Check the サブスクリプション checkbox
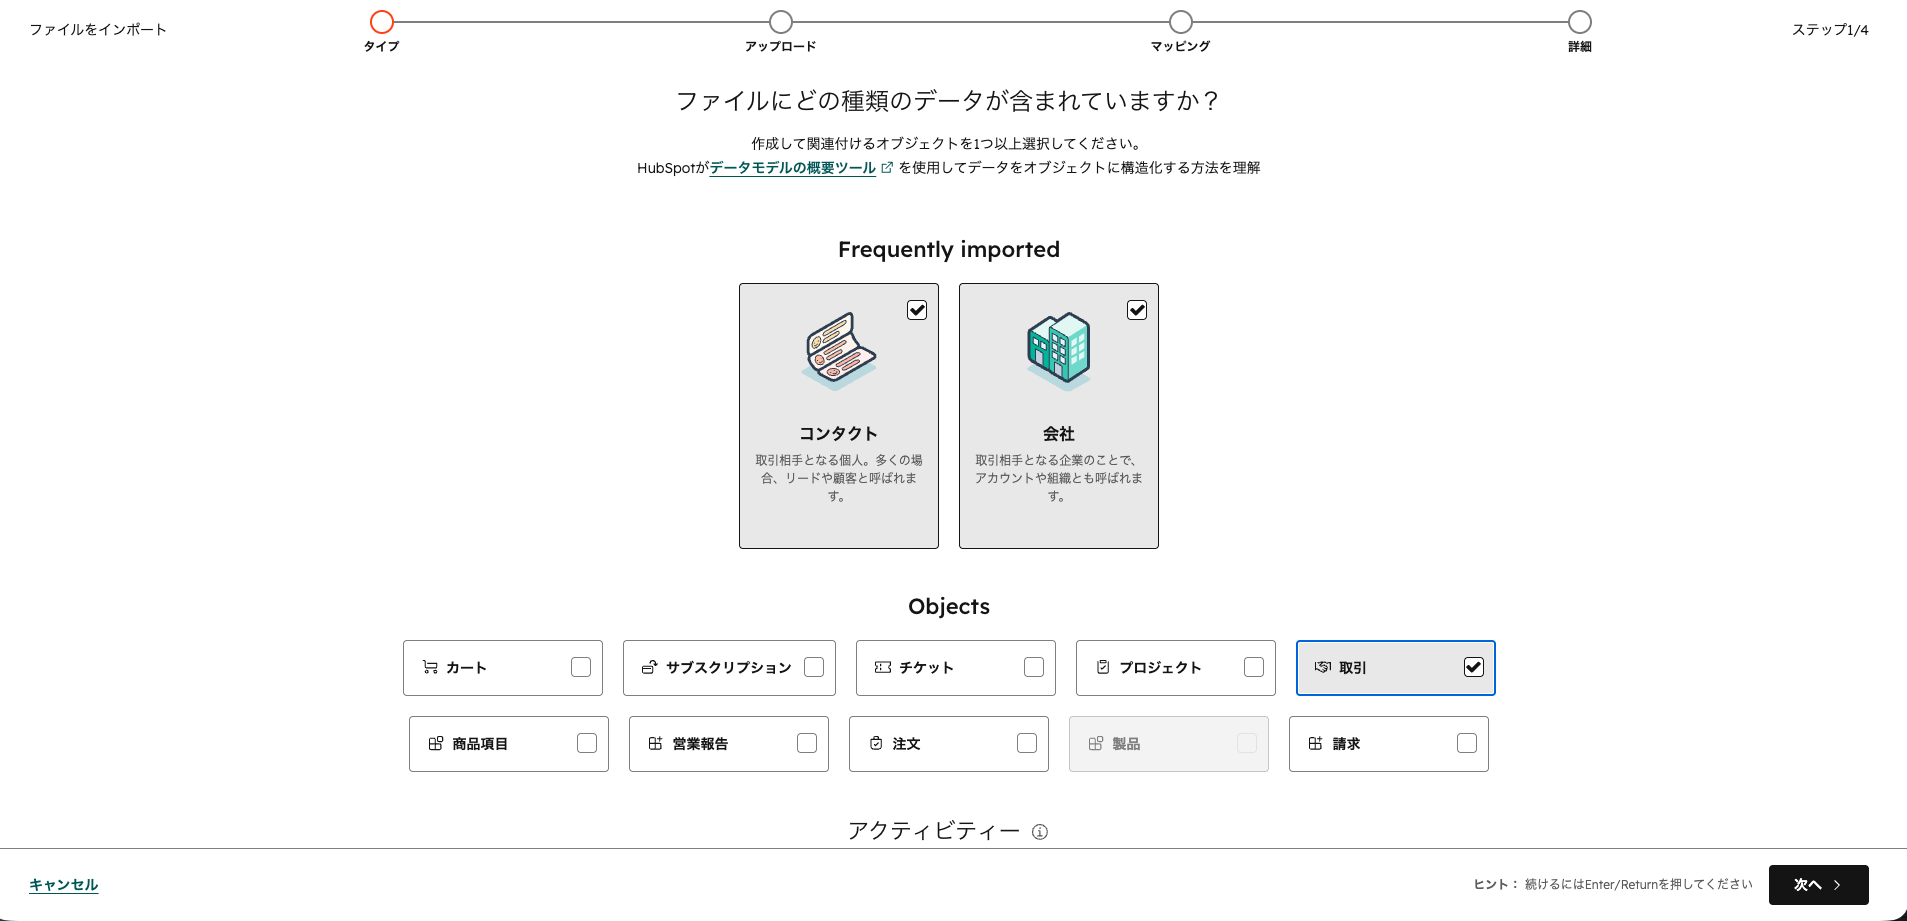The image size is (1907, 921). click(x=814, y=667)
